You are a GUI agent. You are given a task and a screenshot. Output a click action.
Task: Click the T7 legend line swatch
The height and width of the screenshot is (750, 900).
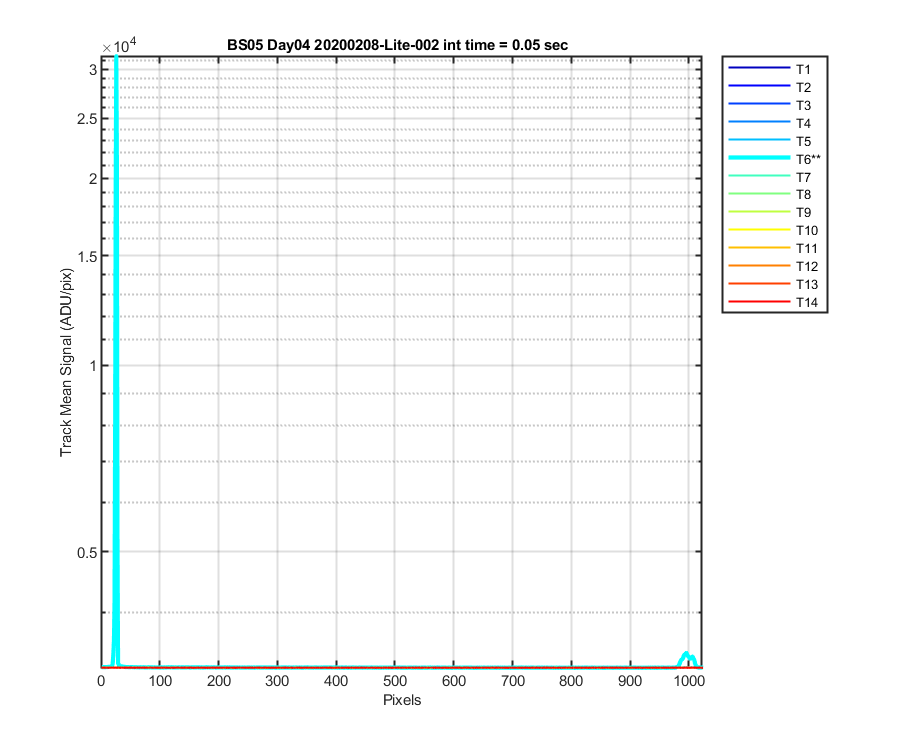click(759, 176)
